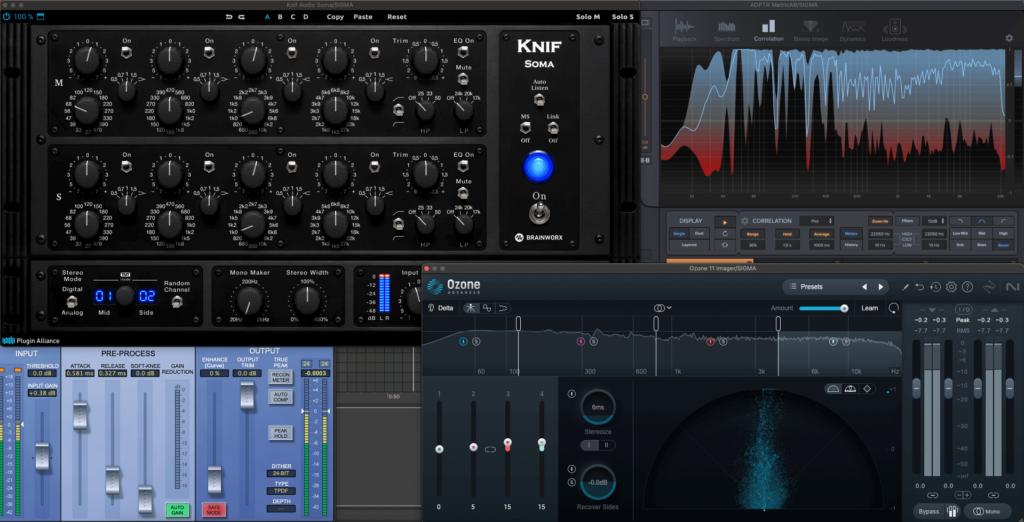Screen dimensions: 1024x522
Task: Click the sync loop icon in MetricAB Display
Action: point(724,244)
